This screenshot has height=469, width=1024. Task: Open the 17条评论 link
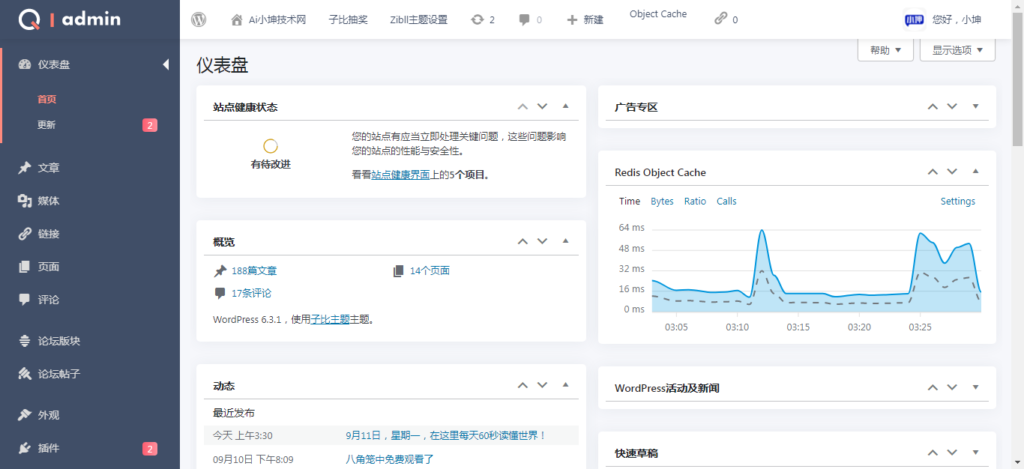(x=251, y=293)
